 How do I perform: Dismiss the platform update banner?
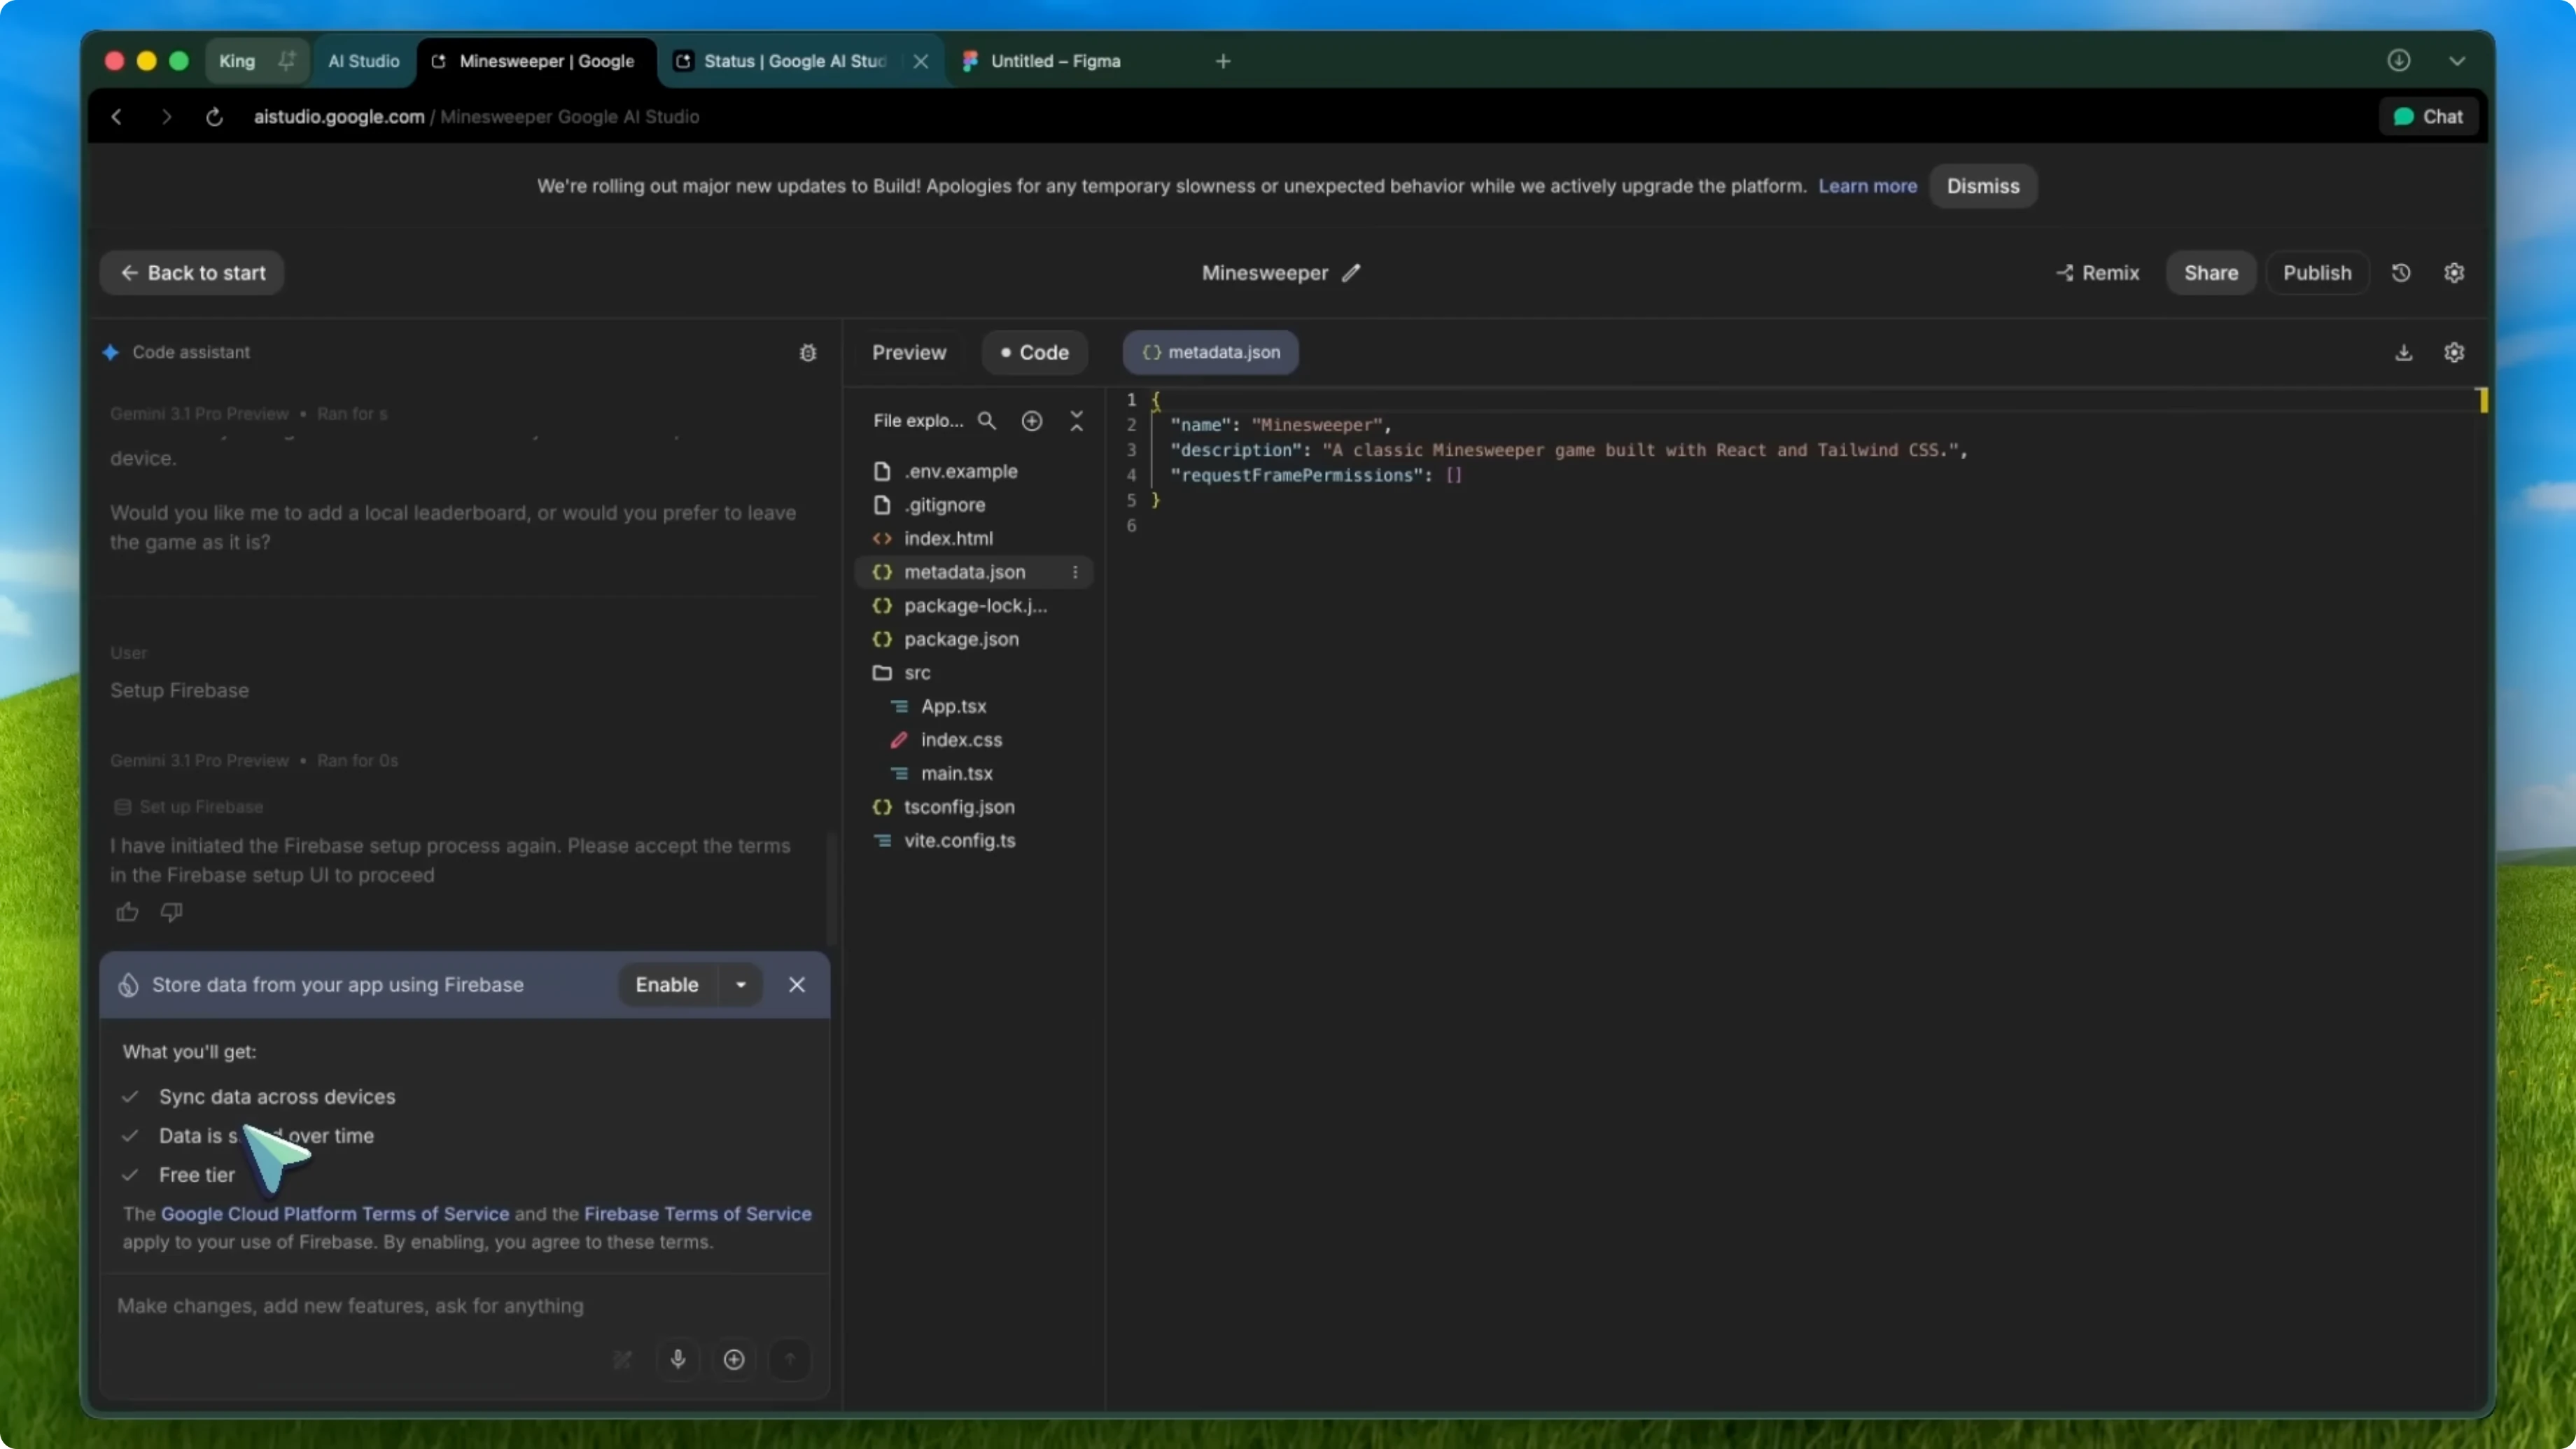tap(1983, 186)
